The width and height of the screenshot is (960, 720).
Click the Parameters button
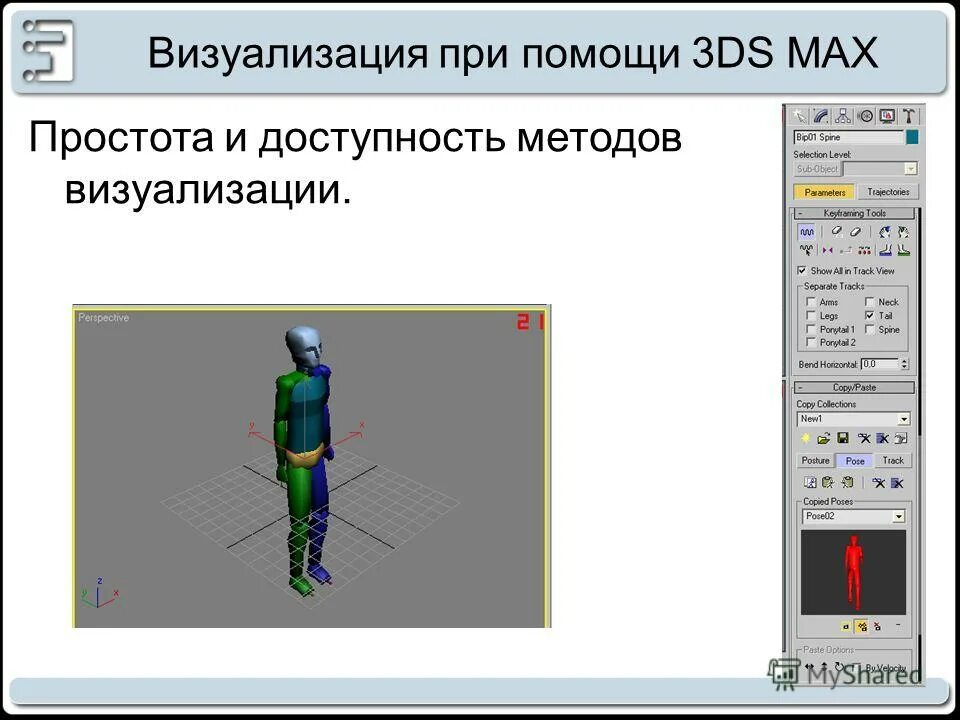coord(824,192)
